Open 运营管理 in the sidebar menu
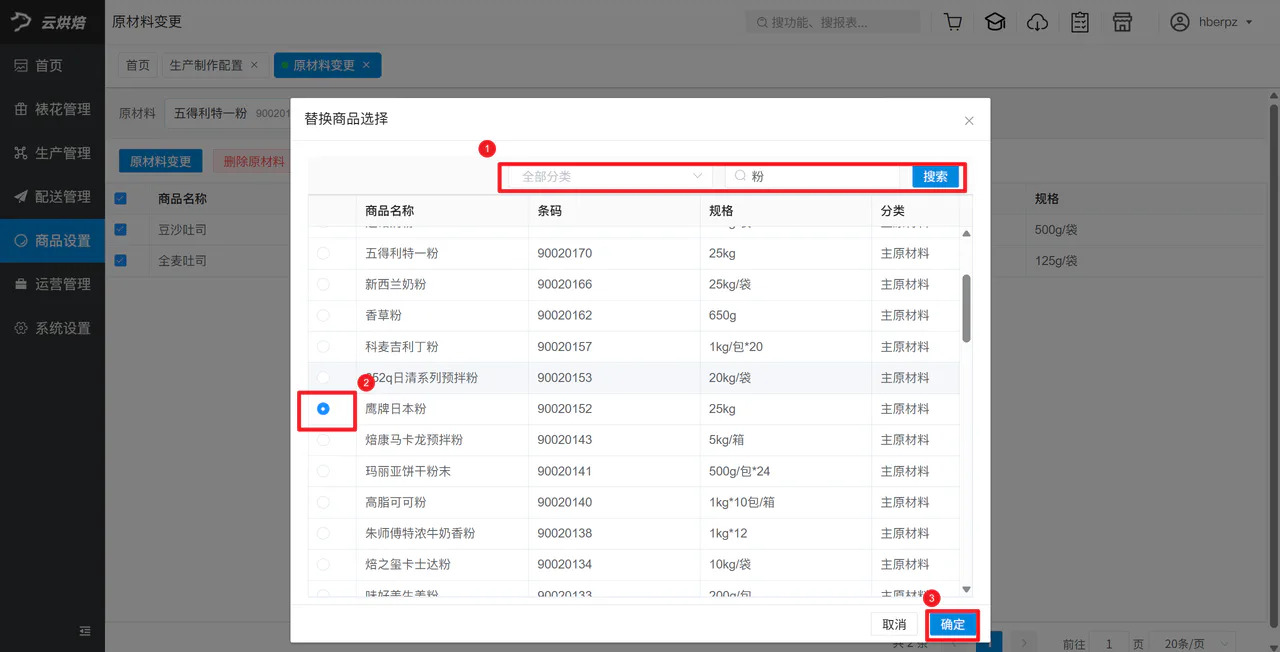Screen dimensions: 1280x652 point(52,284)
